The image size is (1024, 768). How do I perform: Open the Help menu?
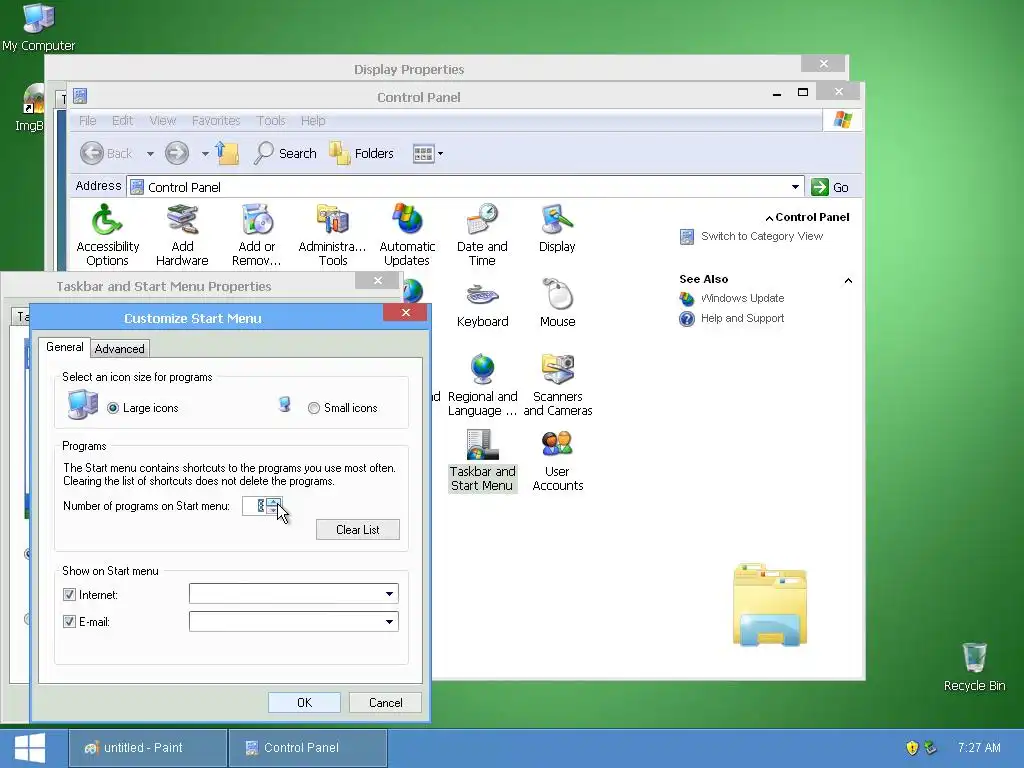[313, 121]
